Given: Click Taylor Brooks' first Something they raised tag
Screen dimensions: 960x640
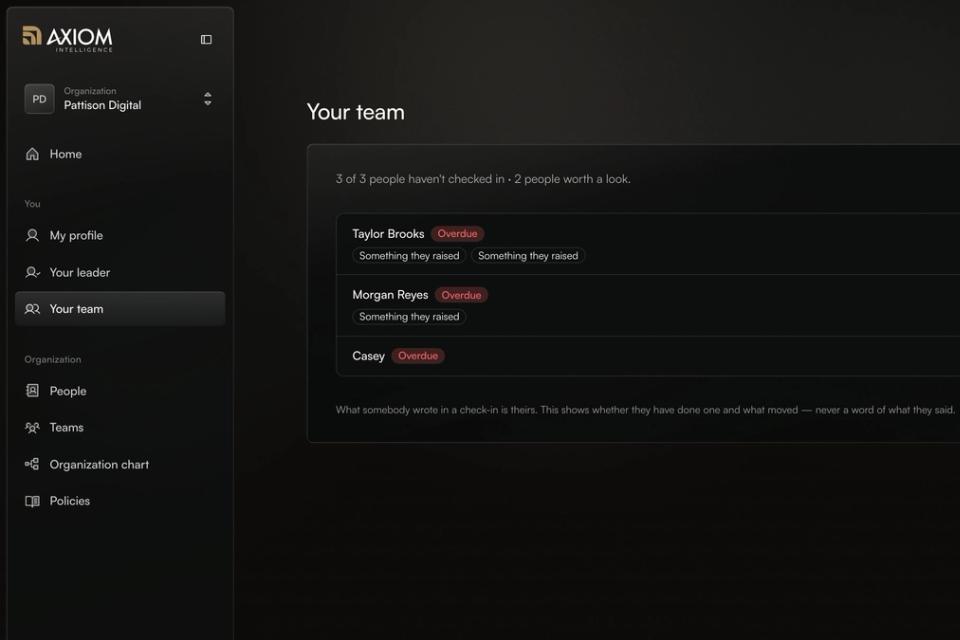Looking at the screenshot, I should coord(409,255).
